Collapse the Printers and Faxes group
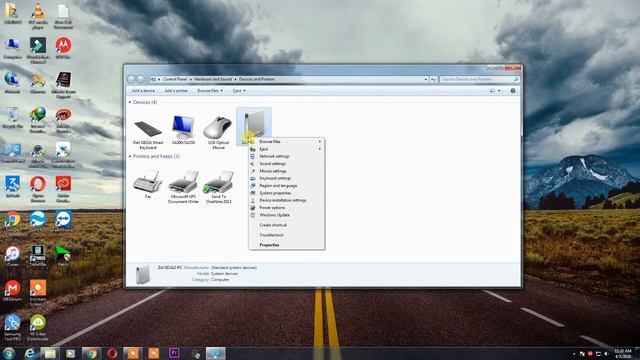 [130, 156]
